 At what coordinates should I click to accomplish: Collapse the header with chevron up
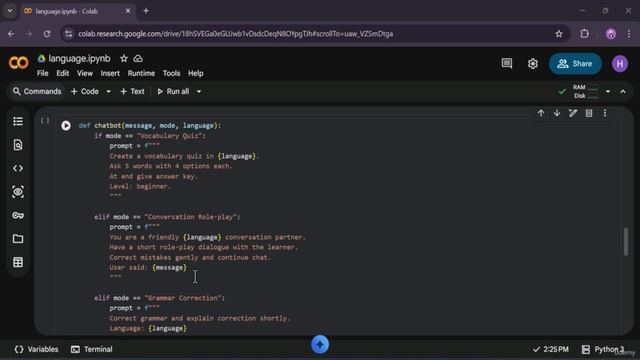click(x=623, y=91)
